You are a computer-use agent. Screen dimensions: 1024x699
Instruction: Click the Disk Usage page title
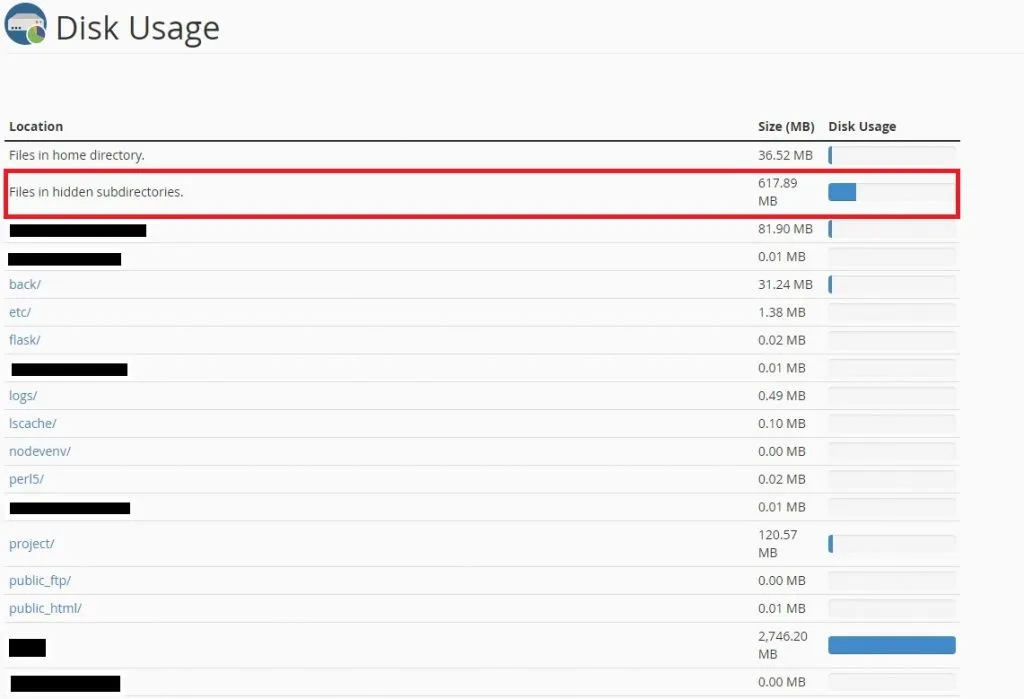point(137,28)
